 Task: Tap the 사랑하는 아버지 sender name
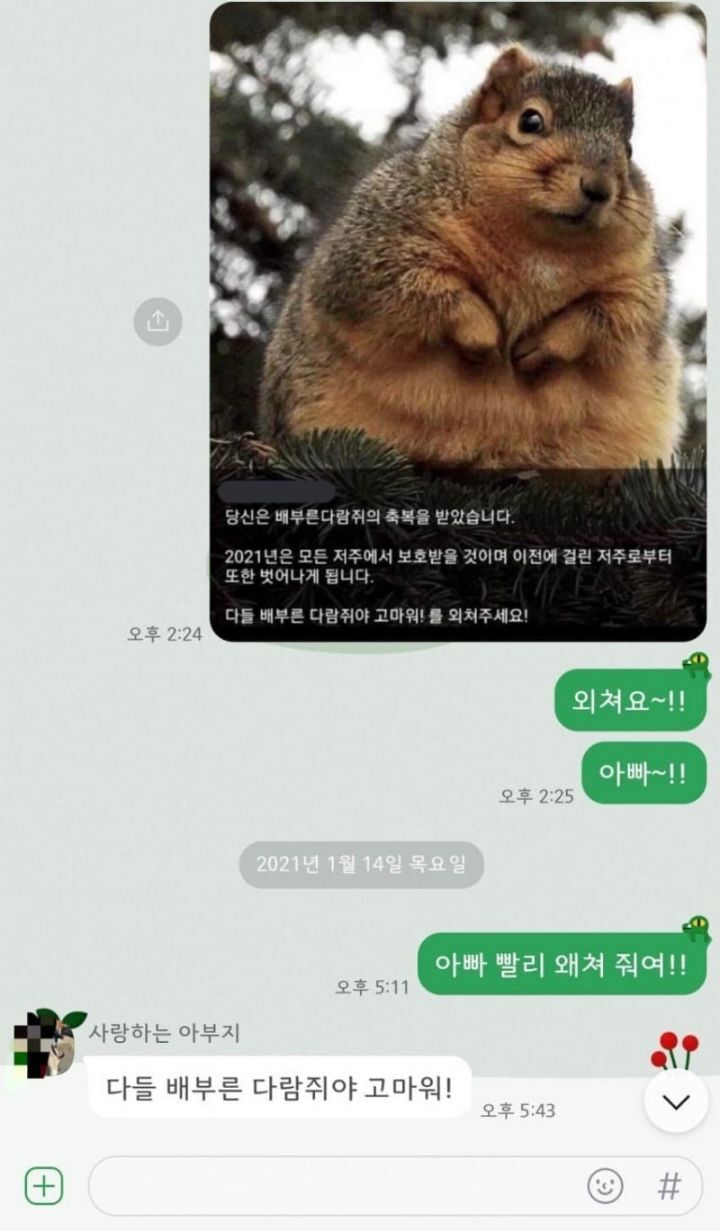pos(164,1033)
